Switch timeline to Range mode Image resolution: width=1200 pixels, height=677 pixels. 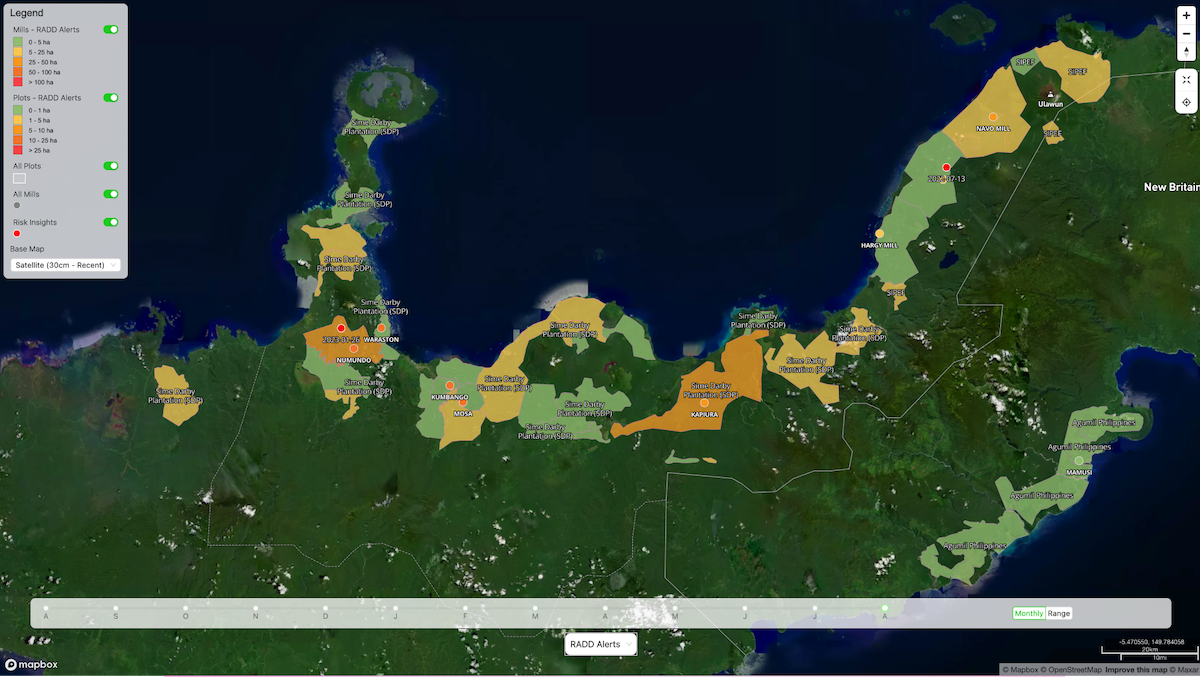click(1058, 613)
